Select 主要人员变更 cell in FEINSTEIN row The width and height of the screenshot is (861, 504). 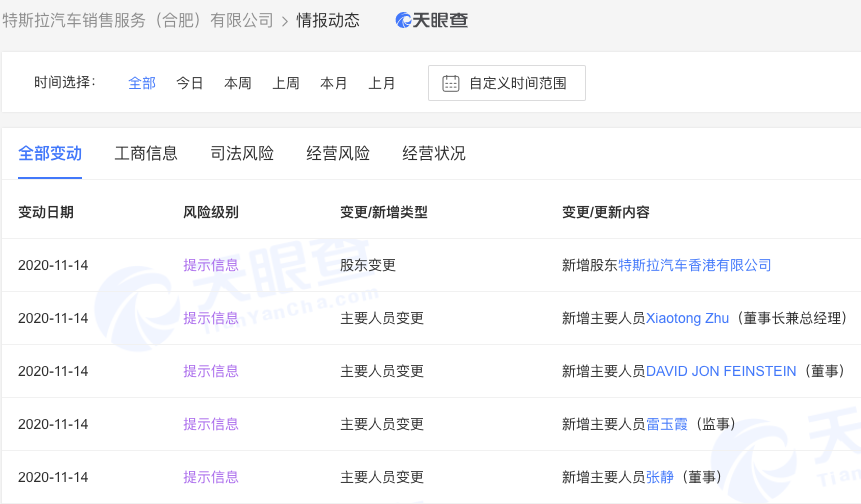(382, 371)
